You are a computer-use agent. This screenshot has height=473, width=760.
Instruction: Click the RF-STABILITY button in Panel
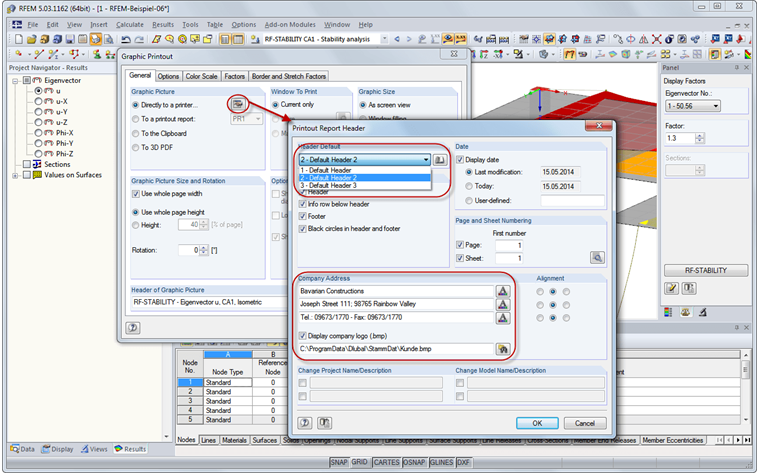tap(705, 270)
